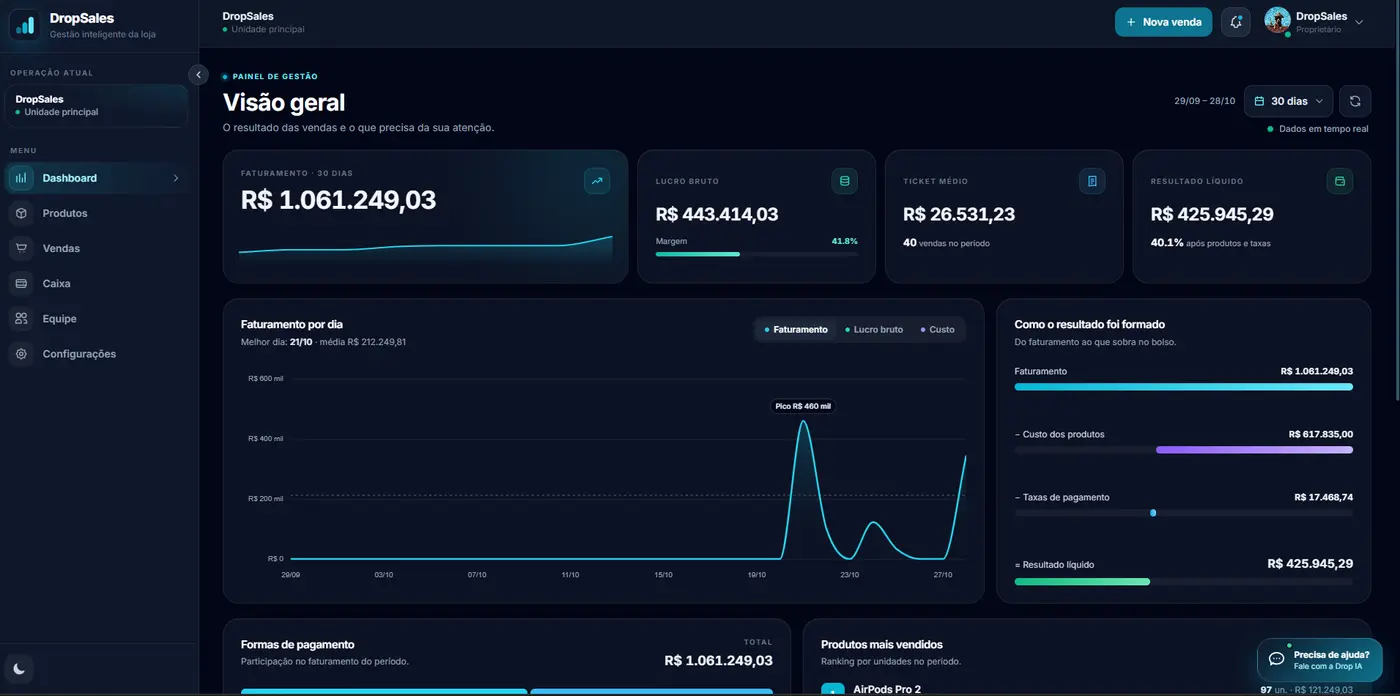The height and width of the screenshot is (696, 1400).
Task: Open the DropSales Unidade principal operation selector
Action: pyautogui.click(x=96, y=105)
